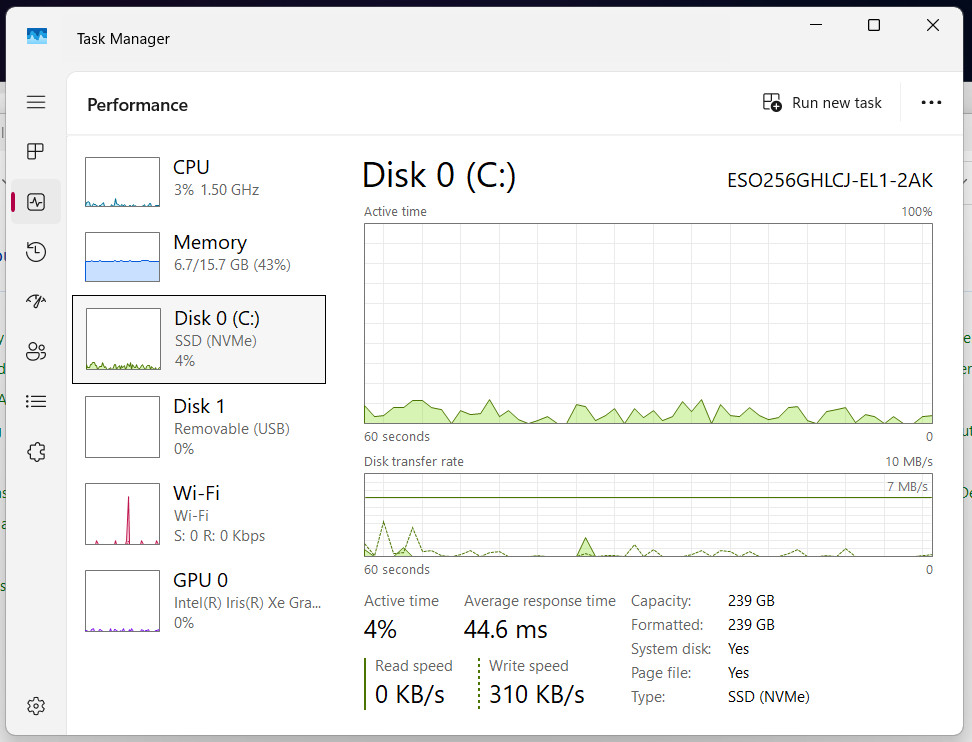Click the 44.6 ms response time value
The width and height of the screenshot is (972, 742).
coord(505,630)
